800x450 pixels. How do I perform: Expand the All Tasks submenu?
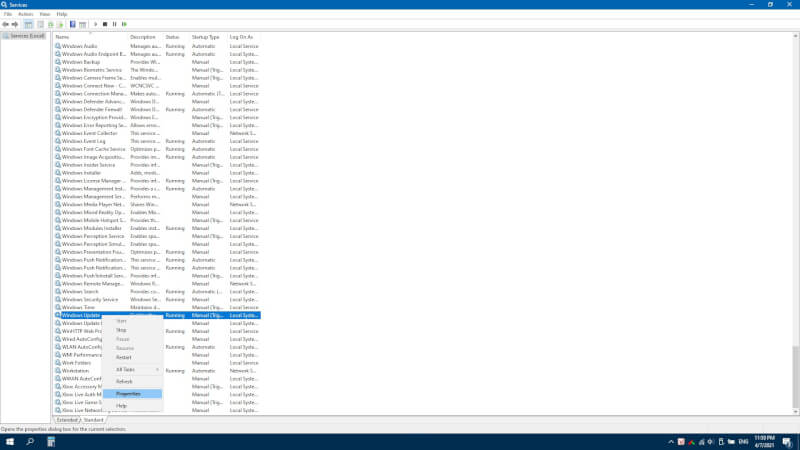click(x=132, y=369)
